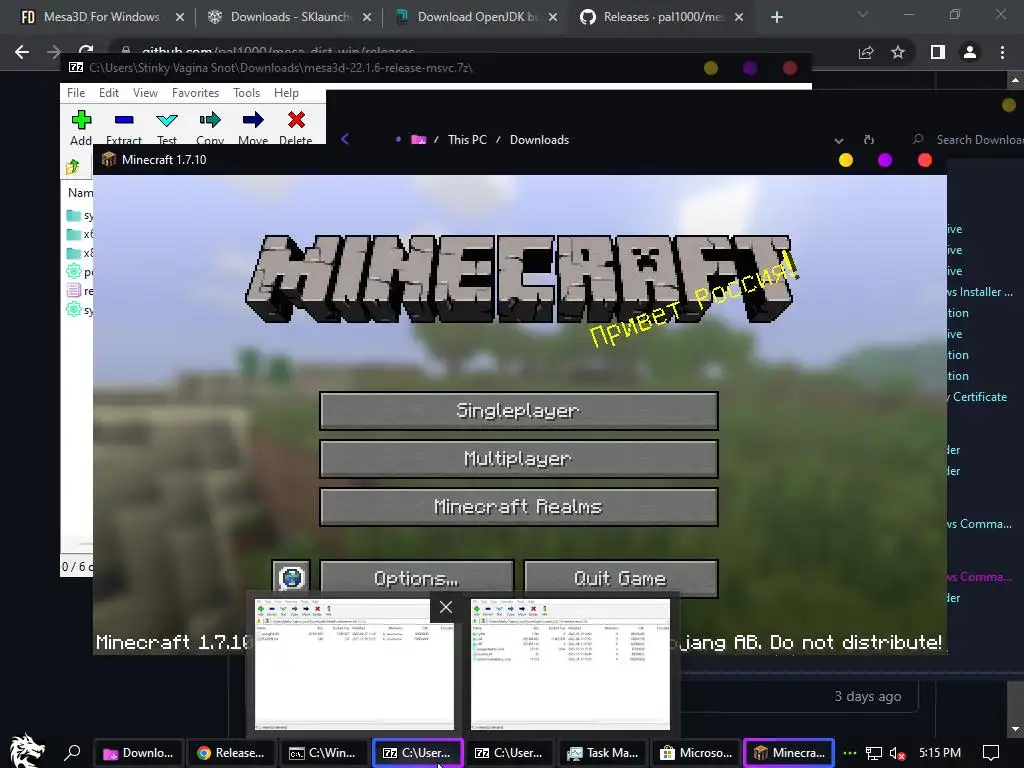This screenshot has width=1024, height=768.
Task: Open taskbar search magnifier
Action: coord(72,752)
